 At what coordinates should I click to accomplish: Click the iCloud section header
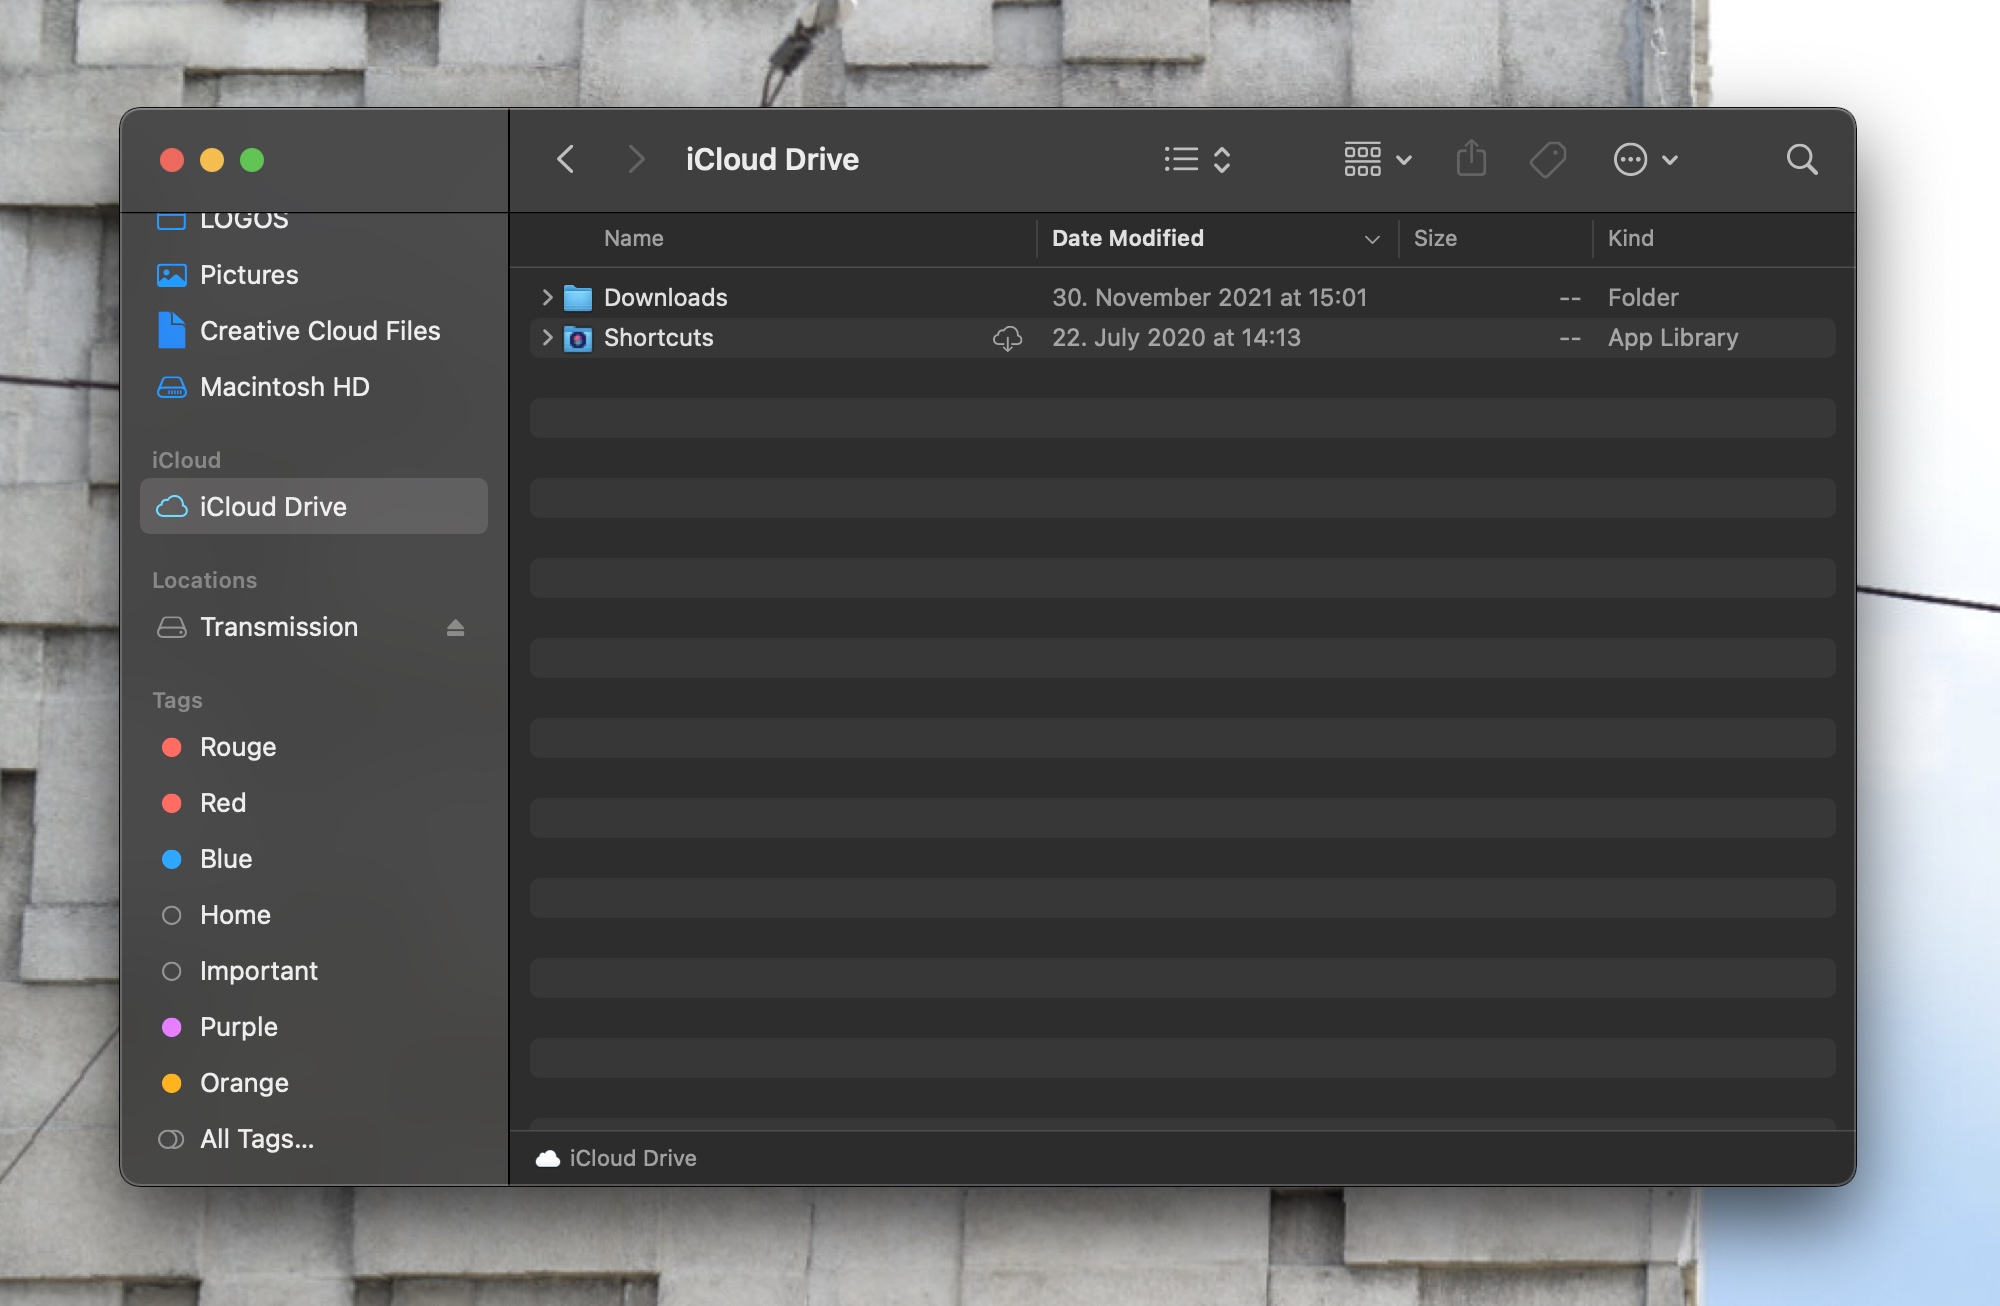coord(186,460)
